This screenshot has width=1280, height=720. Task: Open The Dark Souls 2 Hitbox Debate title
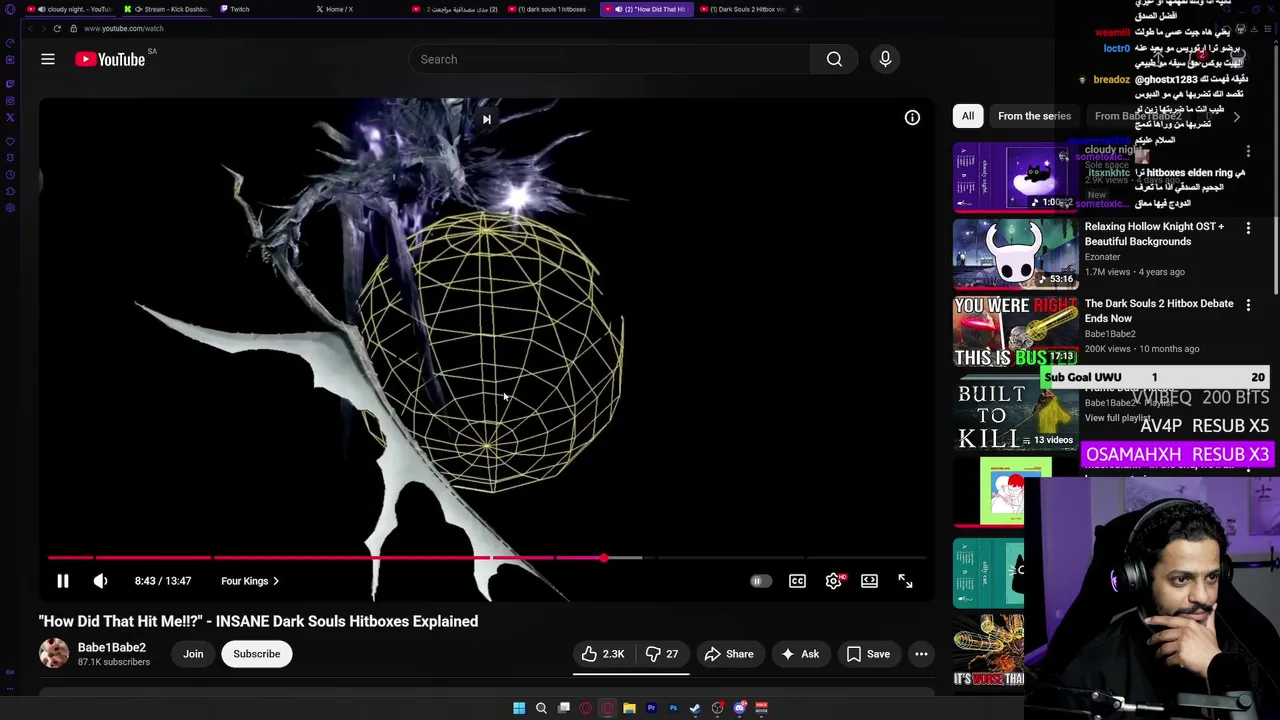(x=1159, y=311)
